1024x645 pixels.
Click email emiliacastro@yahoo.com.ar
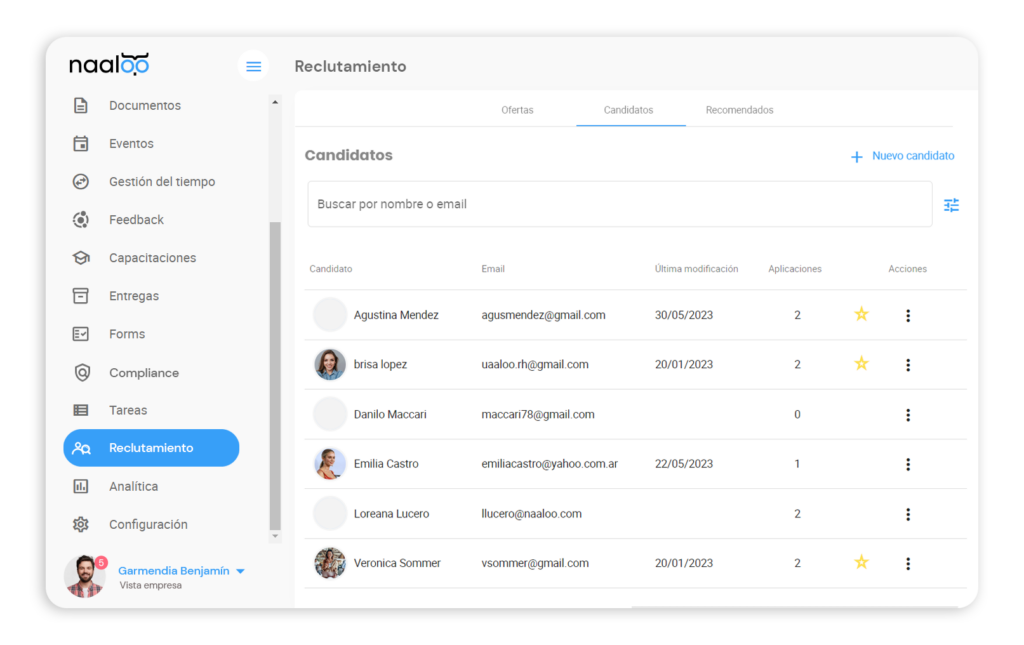(x=549, y=464)
